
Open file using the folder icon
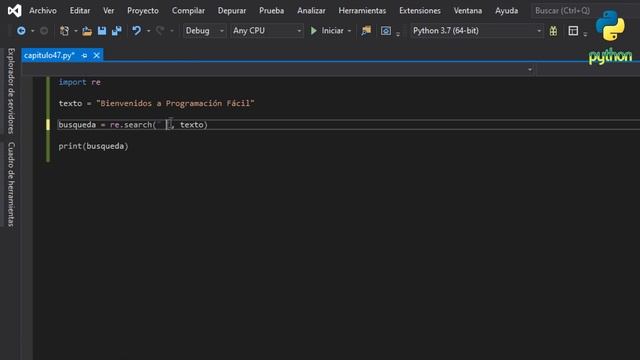coord(87,31)
